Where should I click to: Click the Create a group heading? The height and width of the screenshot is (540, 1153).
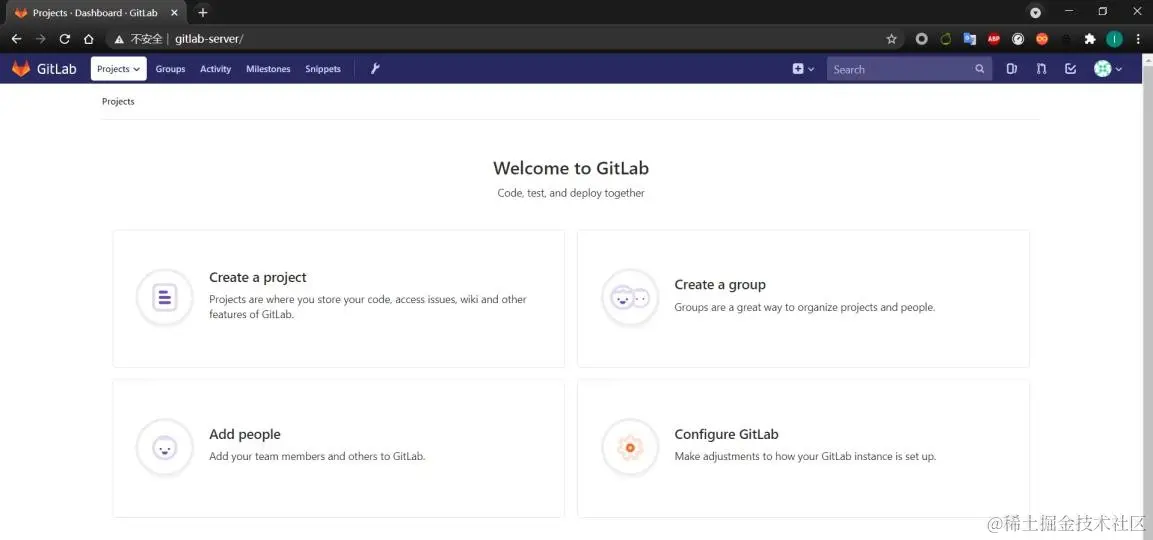click(720, 285)
